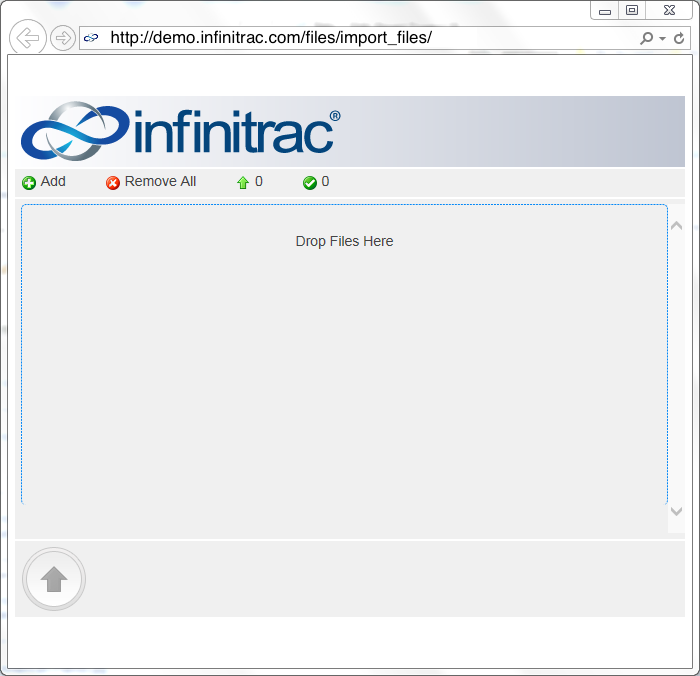This screenshot has height=676, width=700.
Task: Minimize the browser window
Action: (605, 11)
